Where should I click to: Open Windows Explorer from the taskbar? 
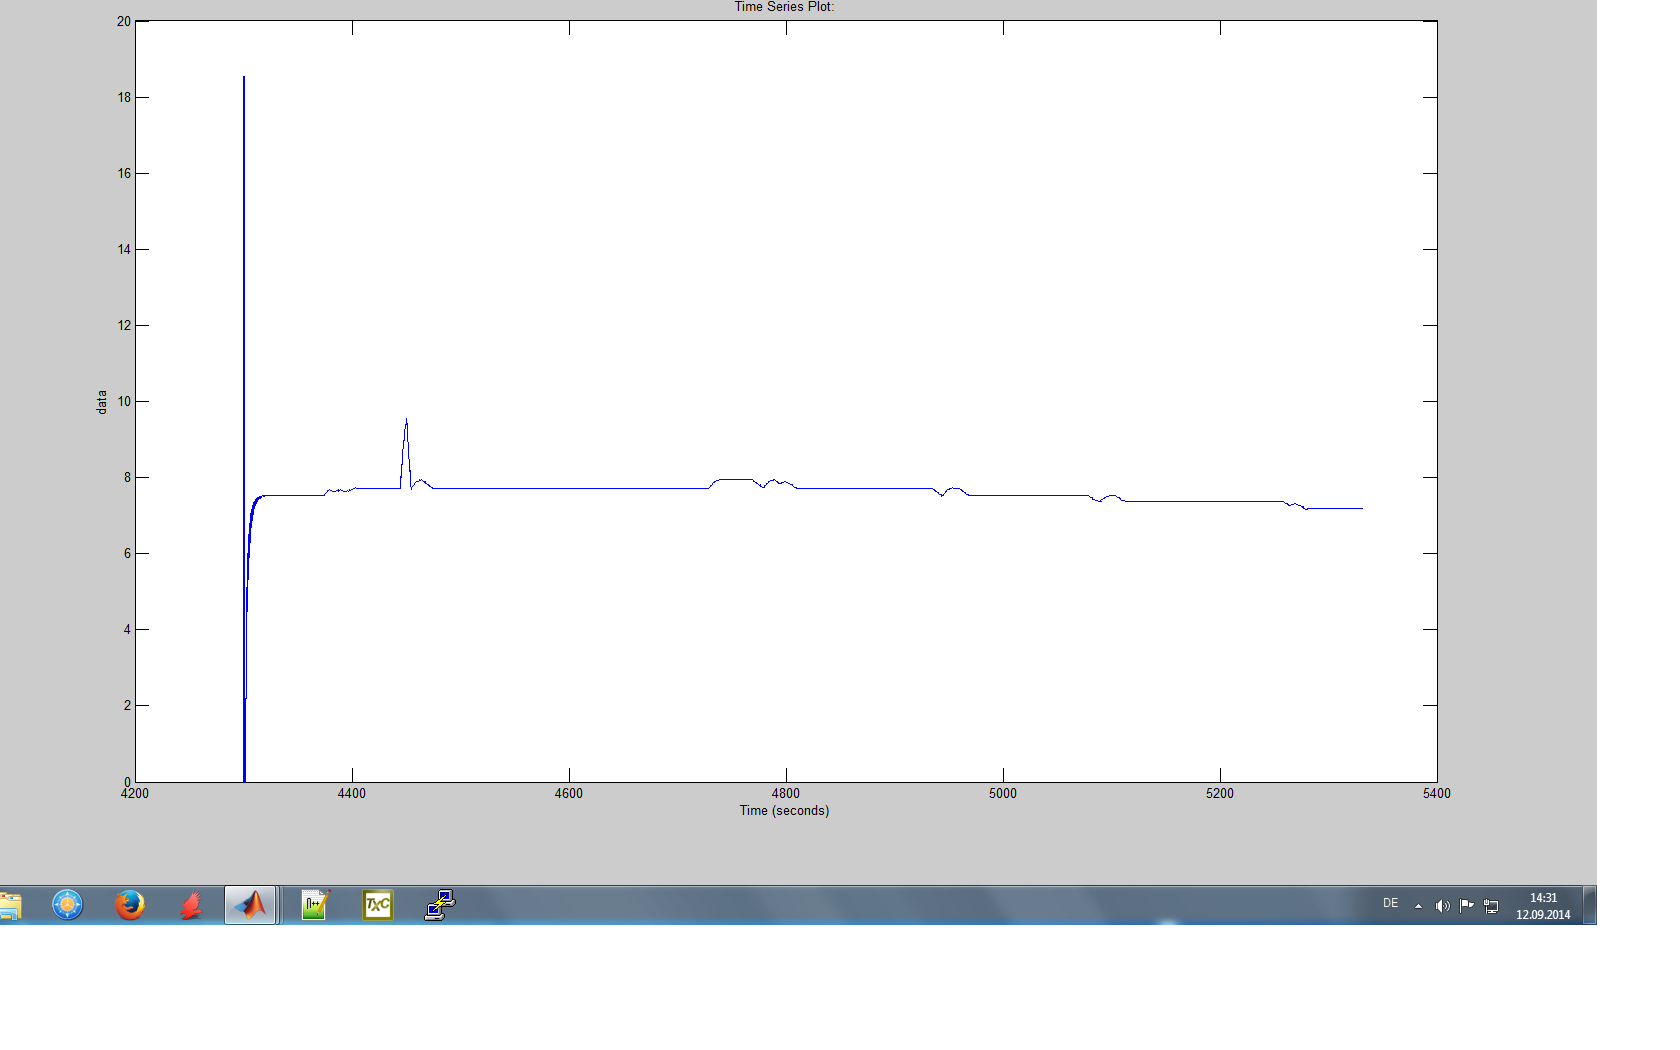click(x=10, y=906)
